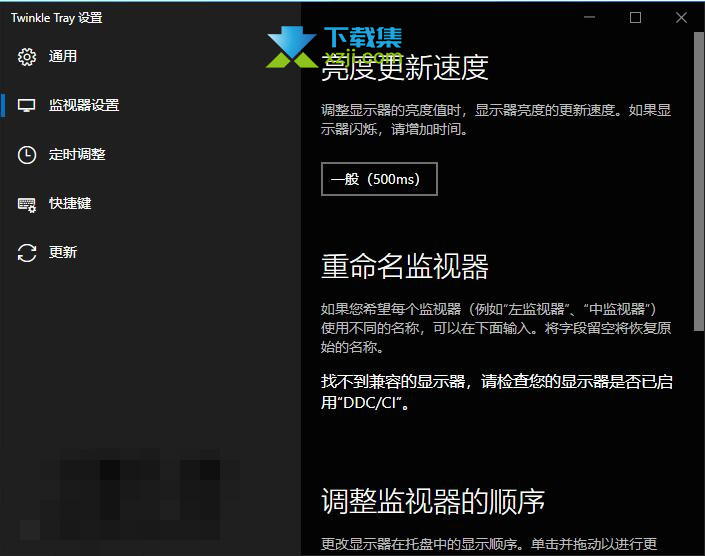Click the 亮度更新速度 heading

coord(405,68)
